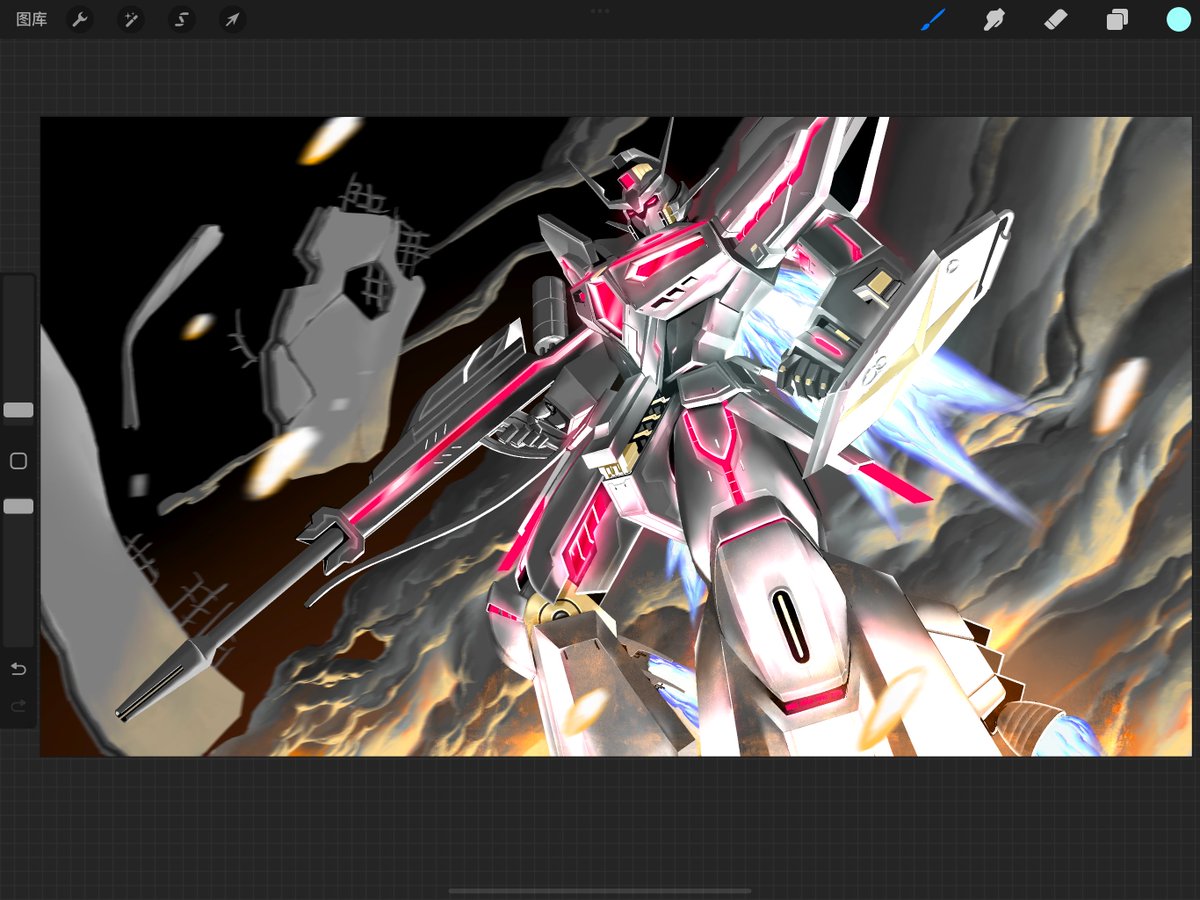Open the Layers panel

[1117, 19]
